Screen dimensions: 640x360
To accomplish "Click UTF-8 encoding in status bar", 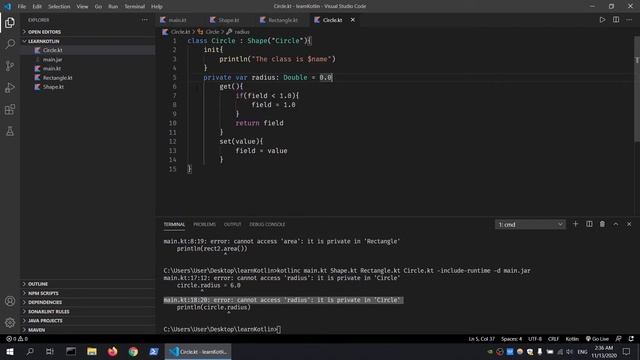I will tap(535, 339).
